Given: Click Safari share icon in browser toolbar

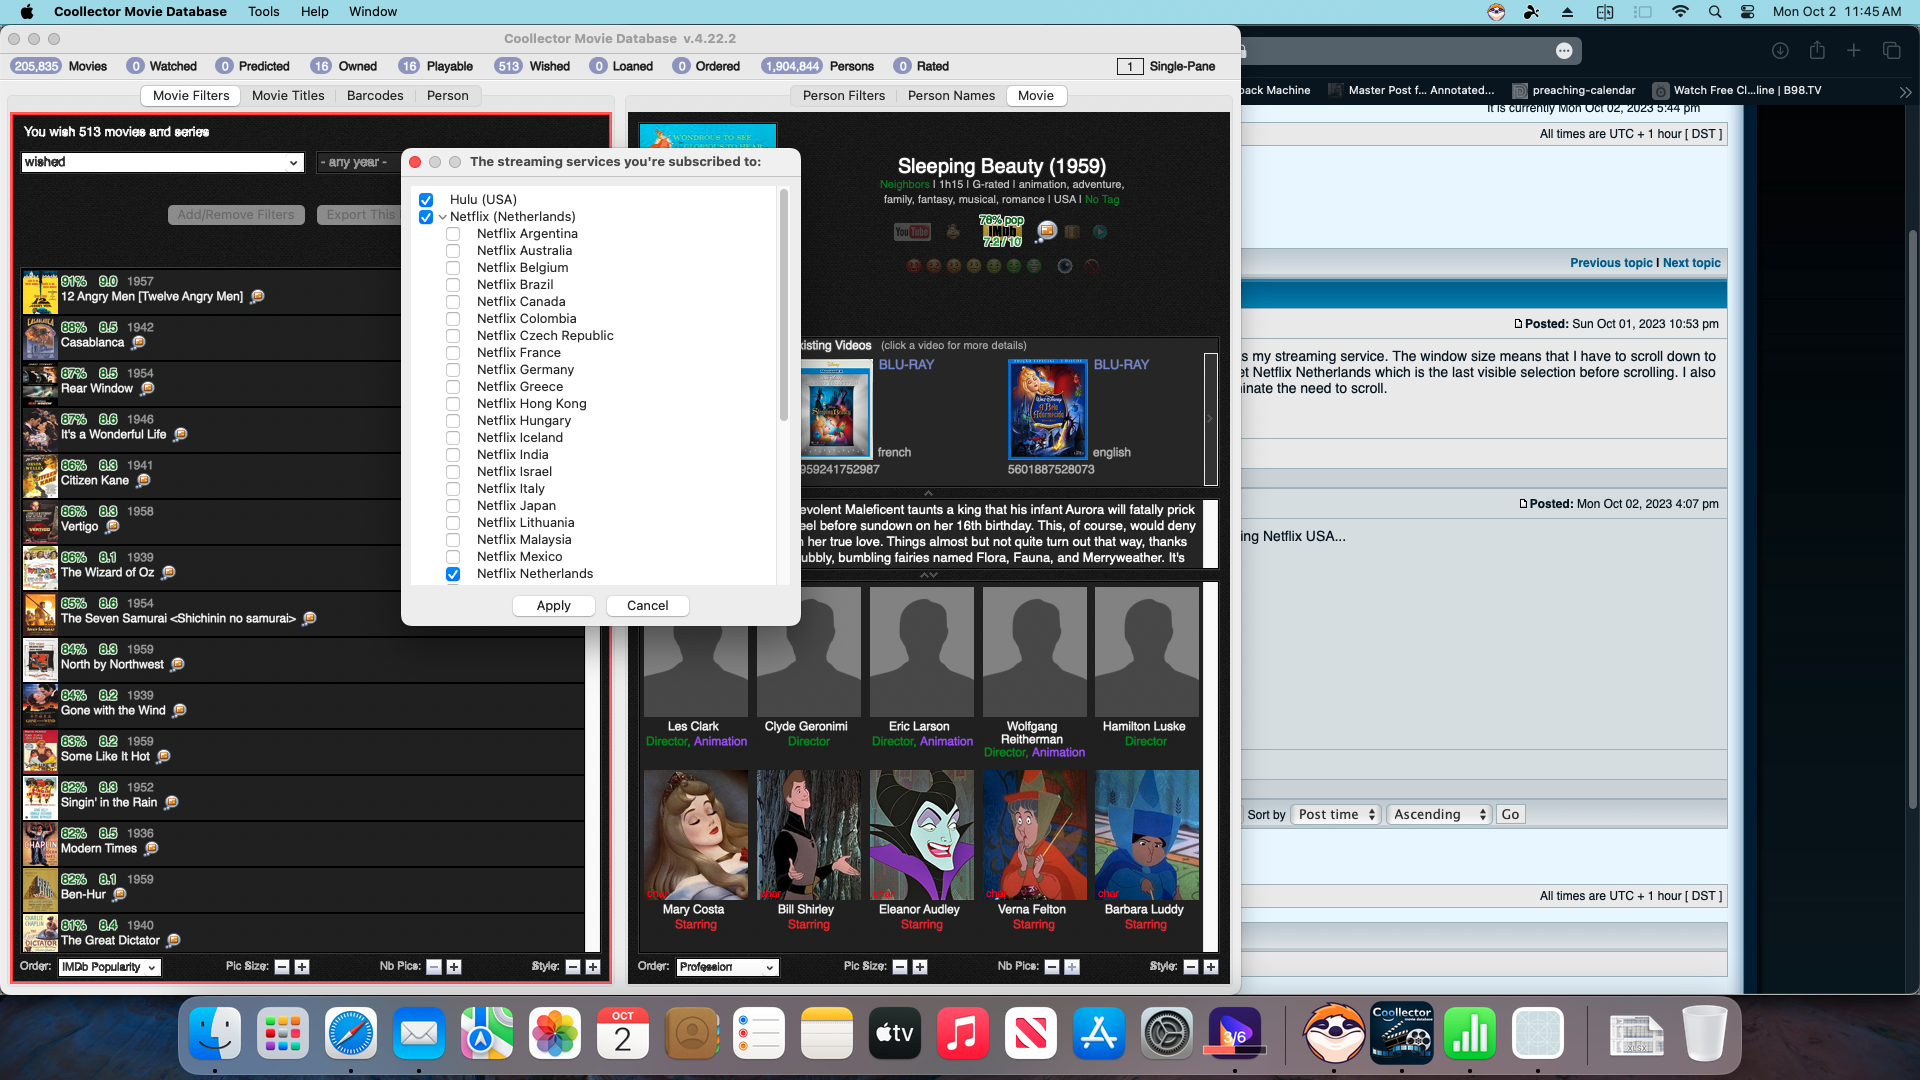Looking at the screenshot, I should (x=1817, y=50).
